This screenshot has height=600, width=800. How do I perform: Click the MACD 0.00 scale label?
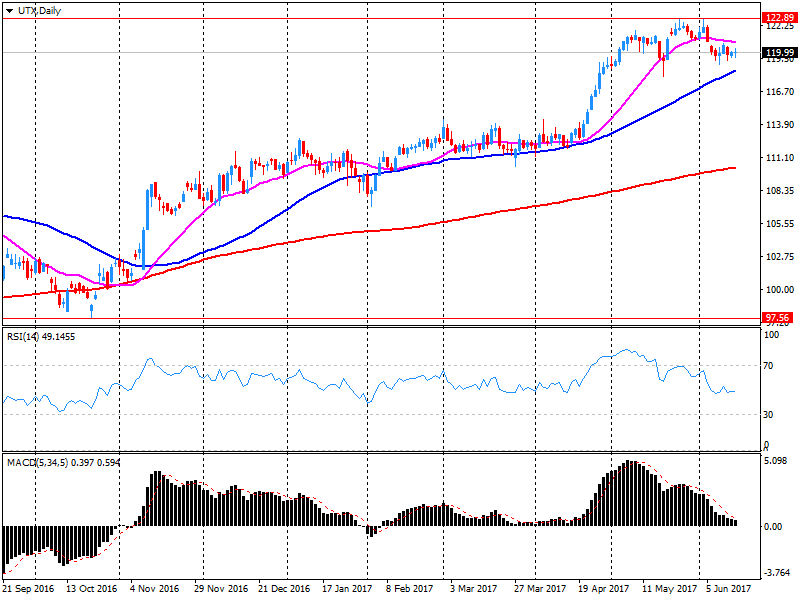(773, 527)
